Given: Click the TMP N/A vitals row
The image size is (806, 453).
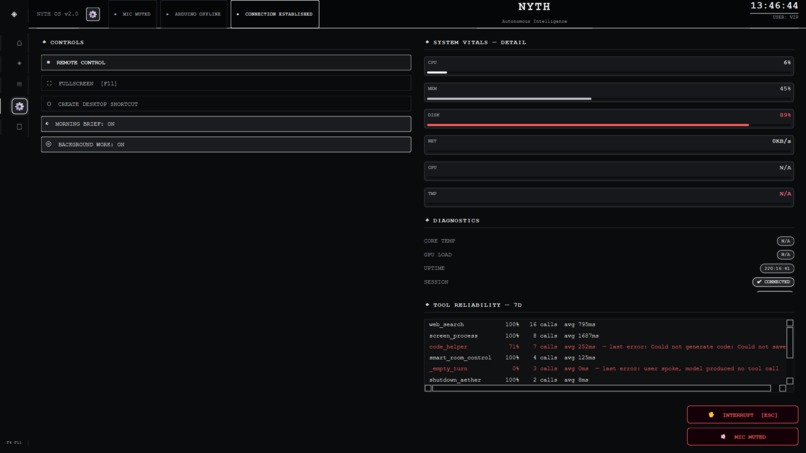Looking at the screenshot, I should 609,197.
